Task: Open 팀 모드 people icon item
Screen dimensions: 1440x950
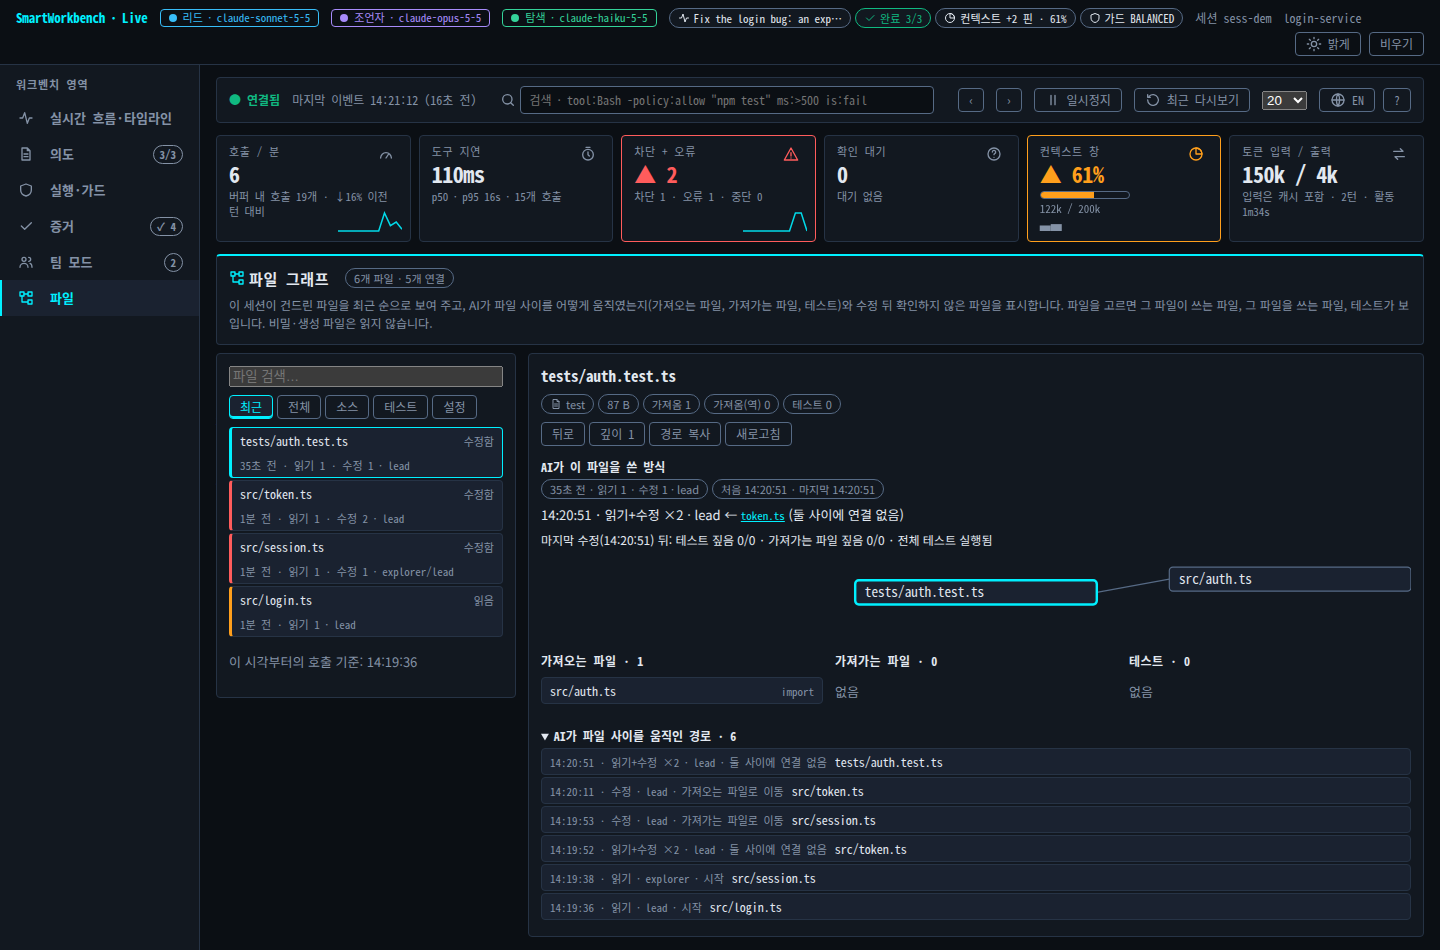Action: coord(100,262)
